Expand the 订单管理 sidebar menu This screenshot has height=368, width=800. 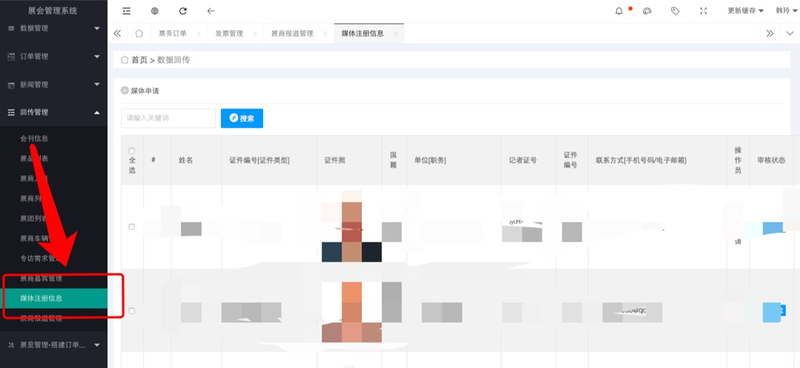pos(54,57)
